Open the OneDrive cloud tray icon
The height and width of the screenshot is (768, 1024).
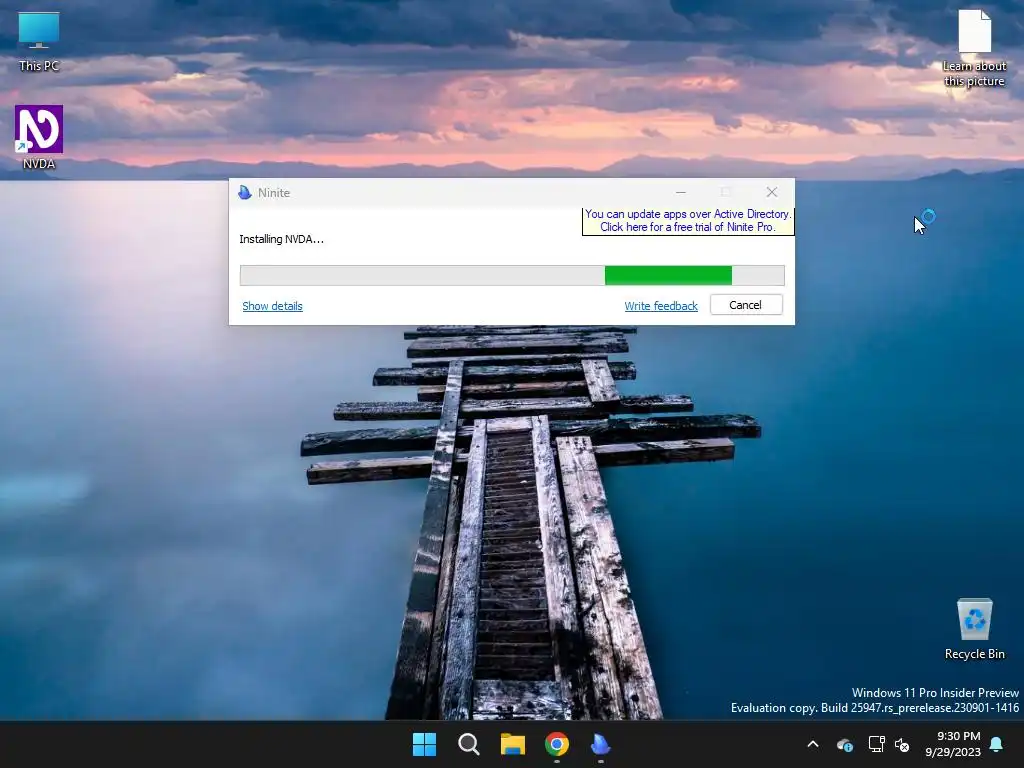coord(844,744)
